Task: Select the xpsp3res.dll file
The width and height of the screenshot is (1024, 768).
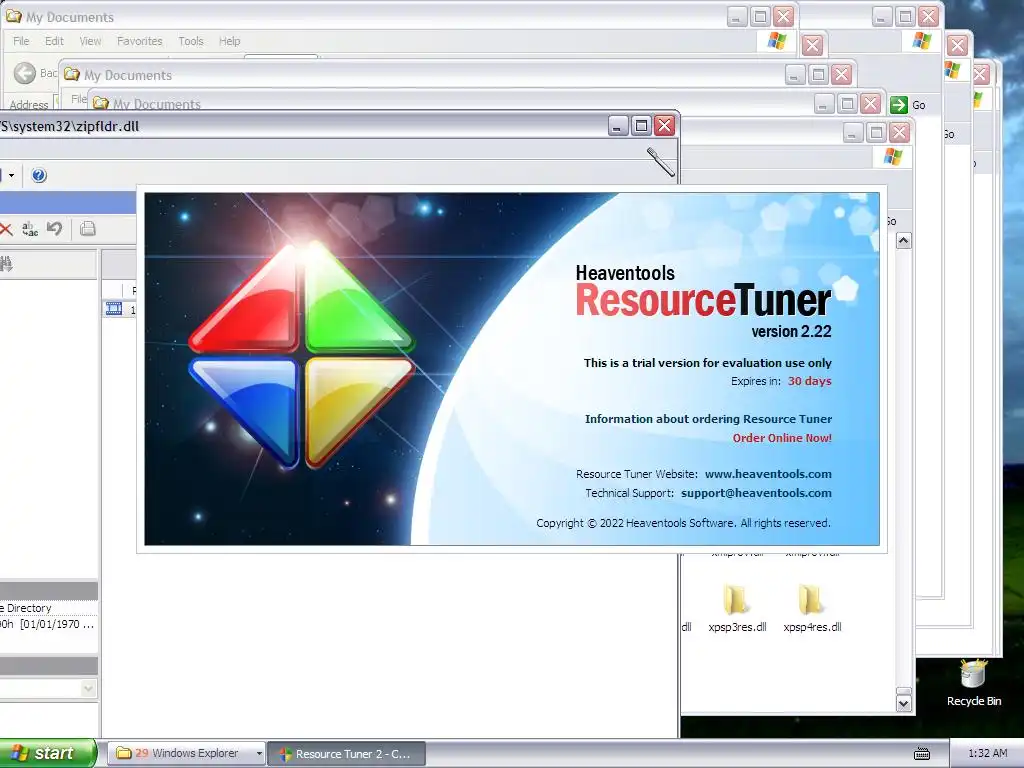Action: point(737,609)
